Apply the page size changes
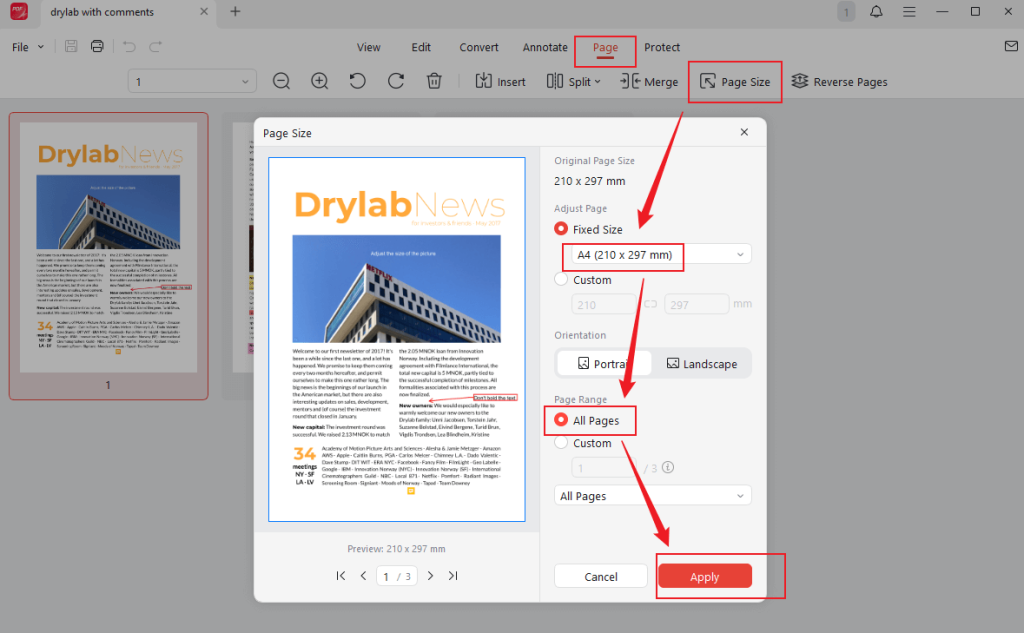Image resolution: width=1024 pixels, height=633 pixels. pos(704,576)
